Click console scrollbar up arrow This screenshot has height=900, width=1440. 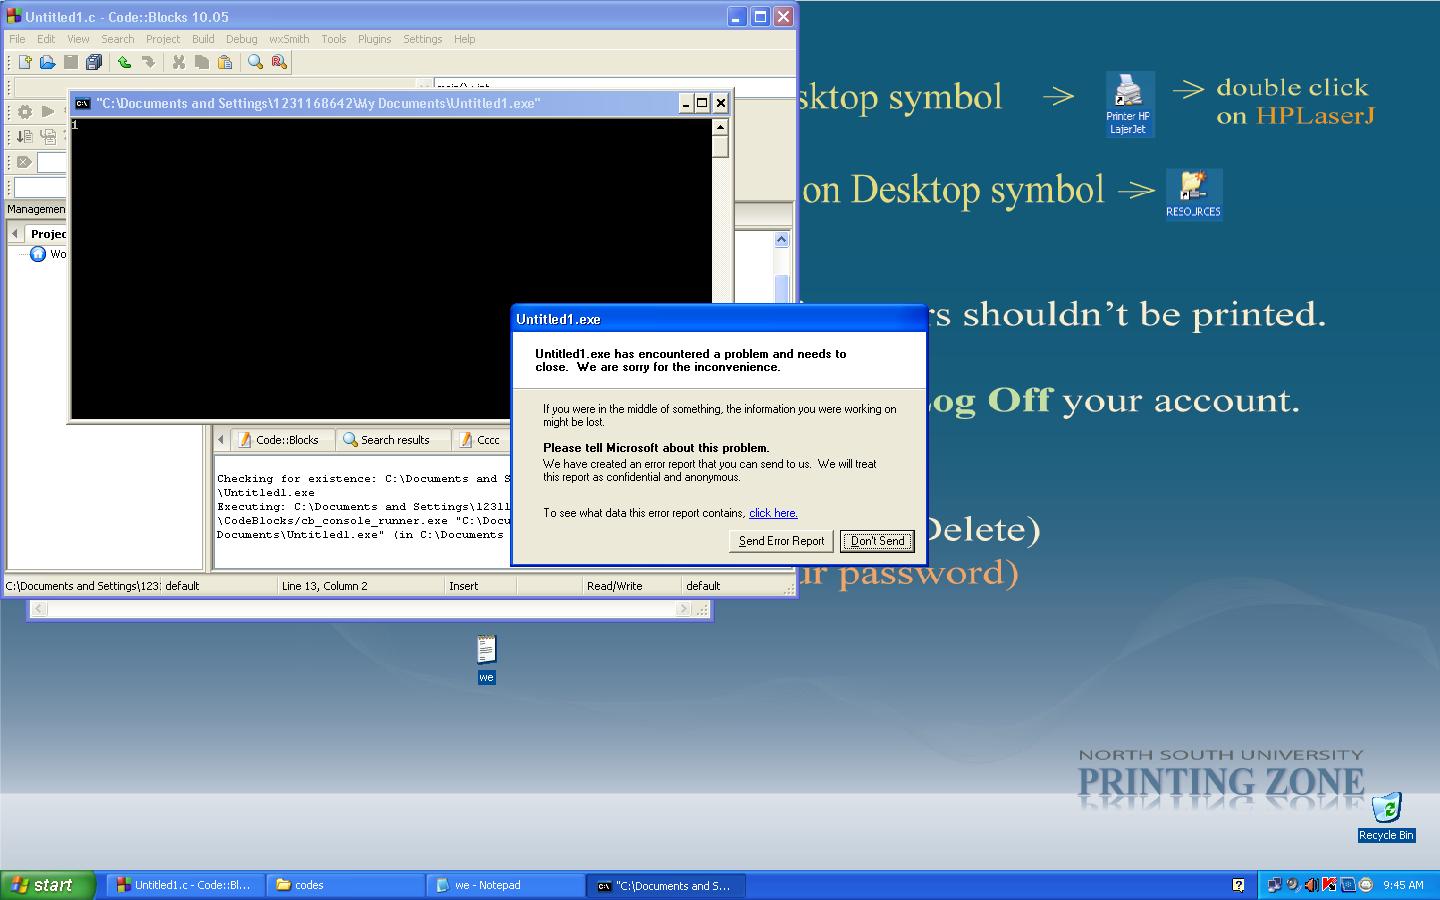(720, 127)
